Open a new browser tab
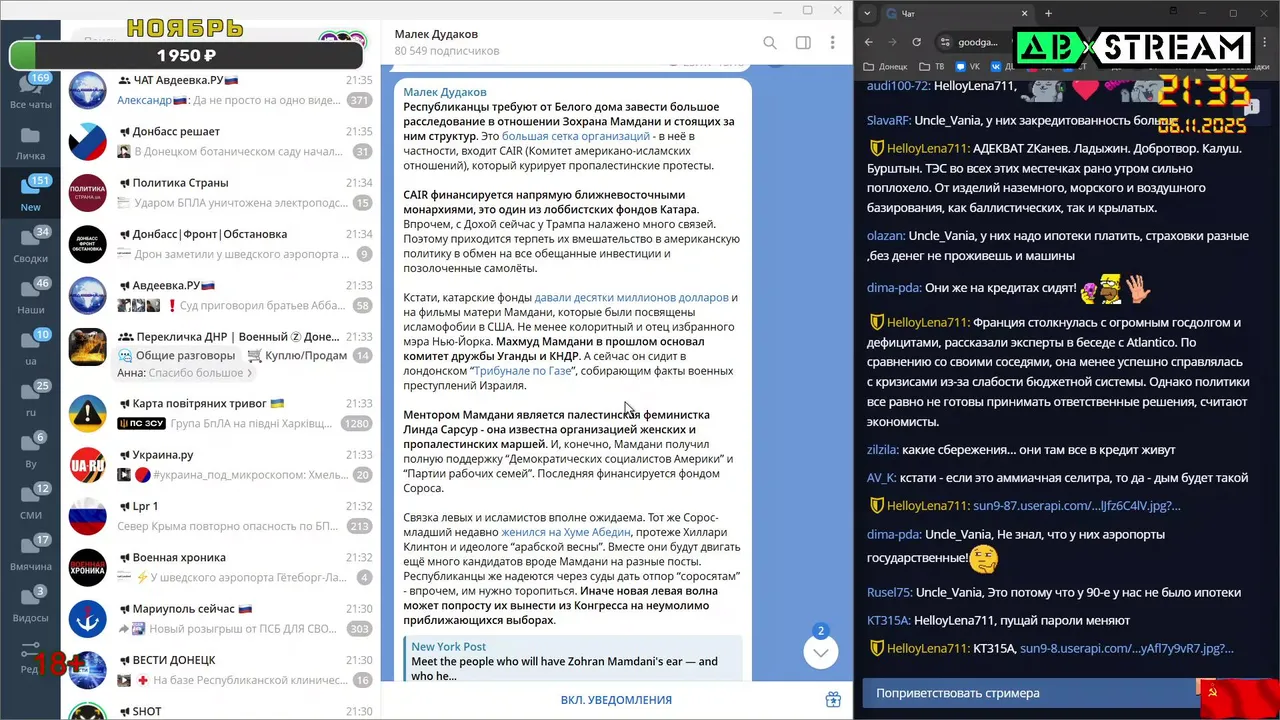1280x720 pixels. tap(1048, 13)
